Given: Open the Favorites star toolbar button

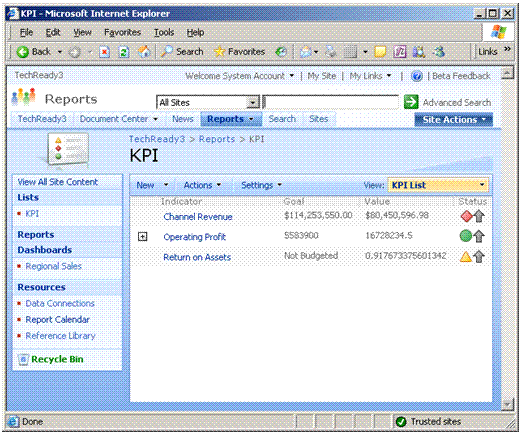Looking at the screenshot, I should click(239, 52).
